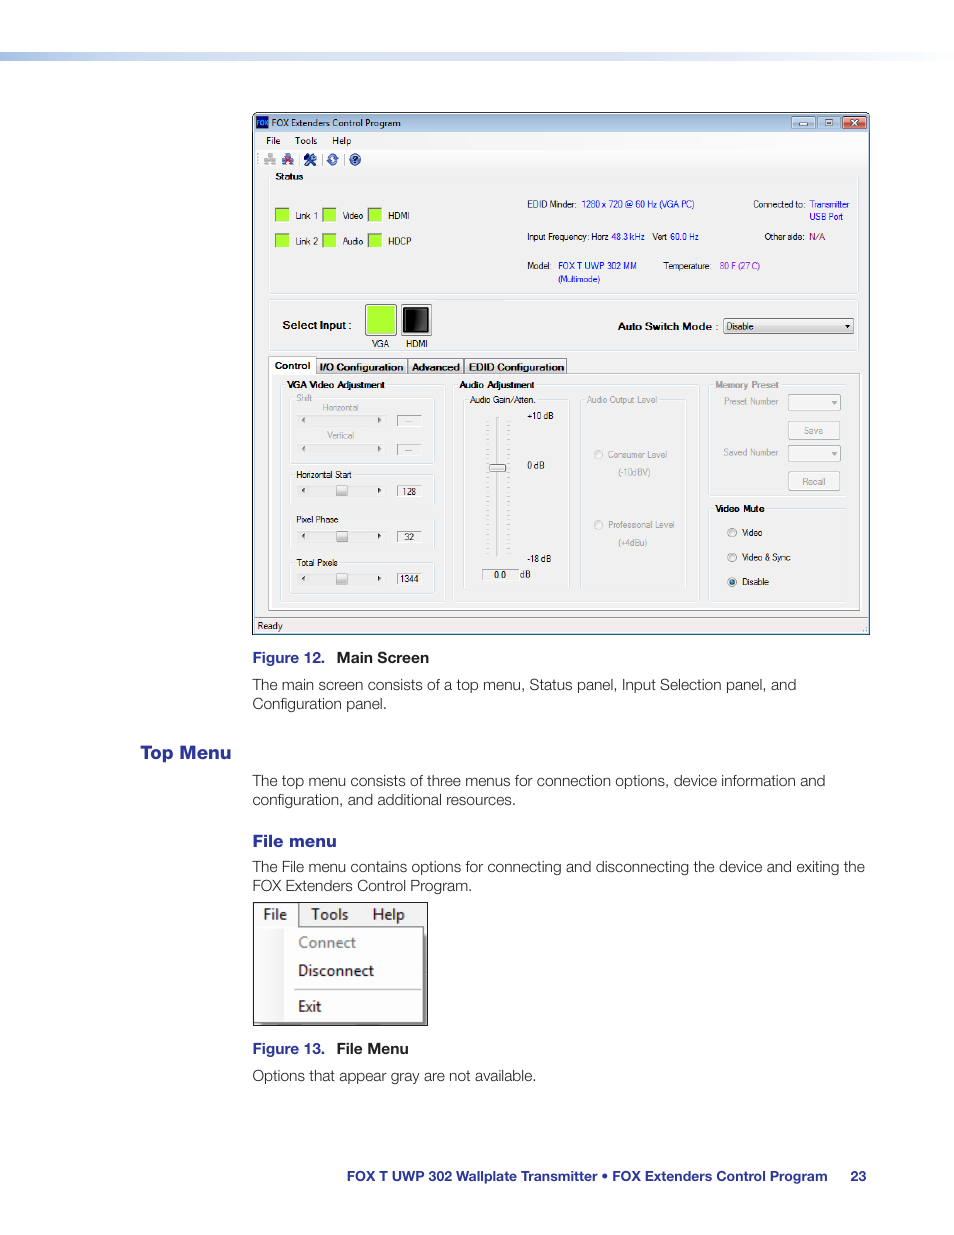Choose Exit in the File dropdown
The width and height of the screenshot is (954, 1235).
click(309, 1007)
